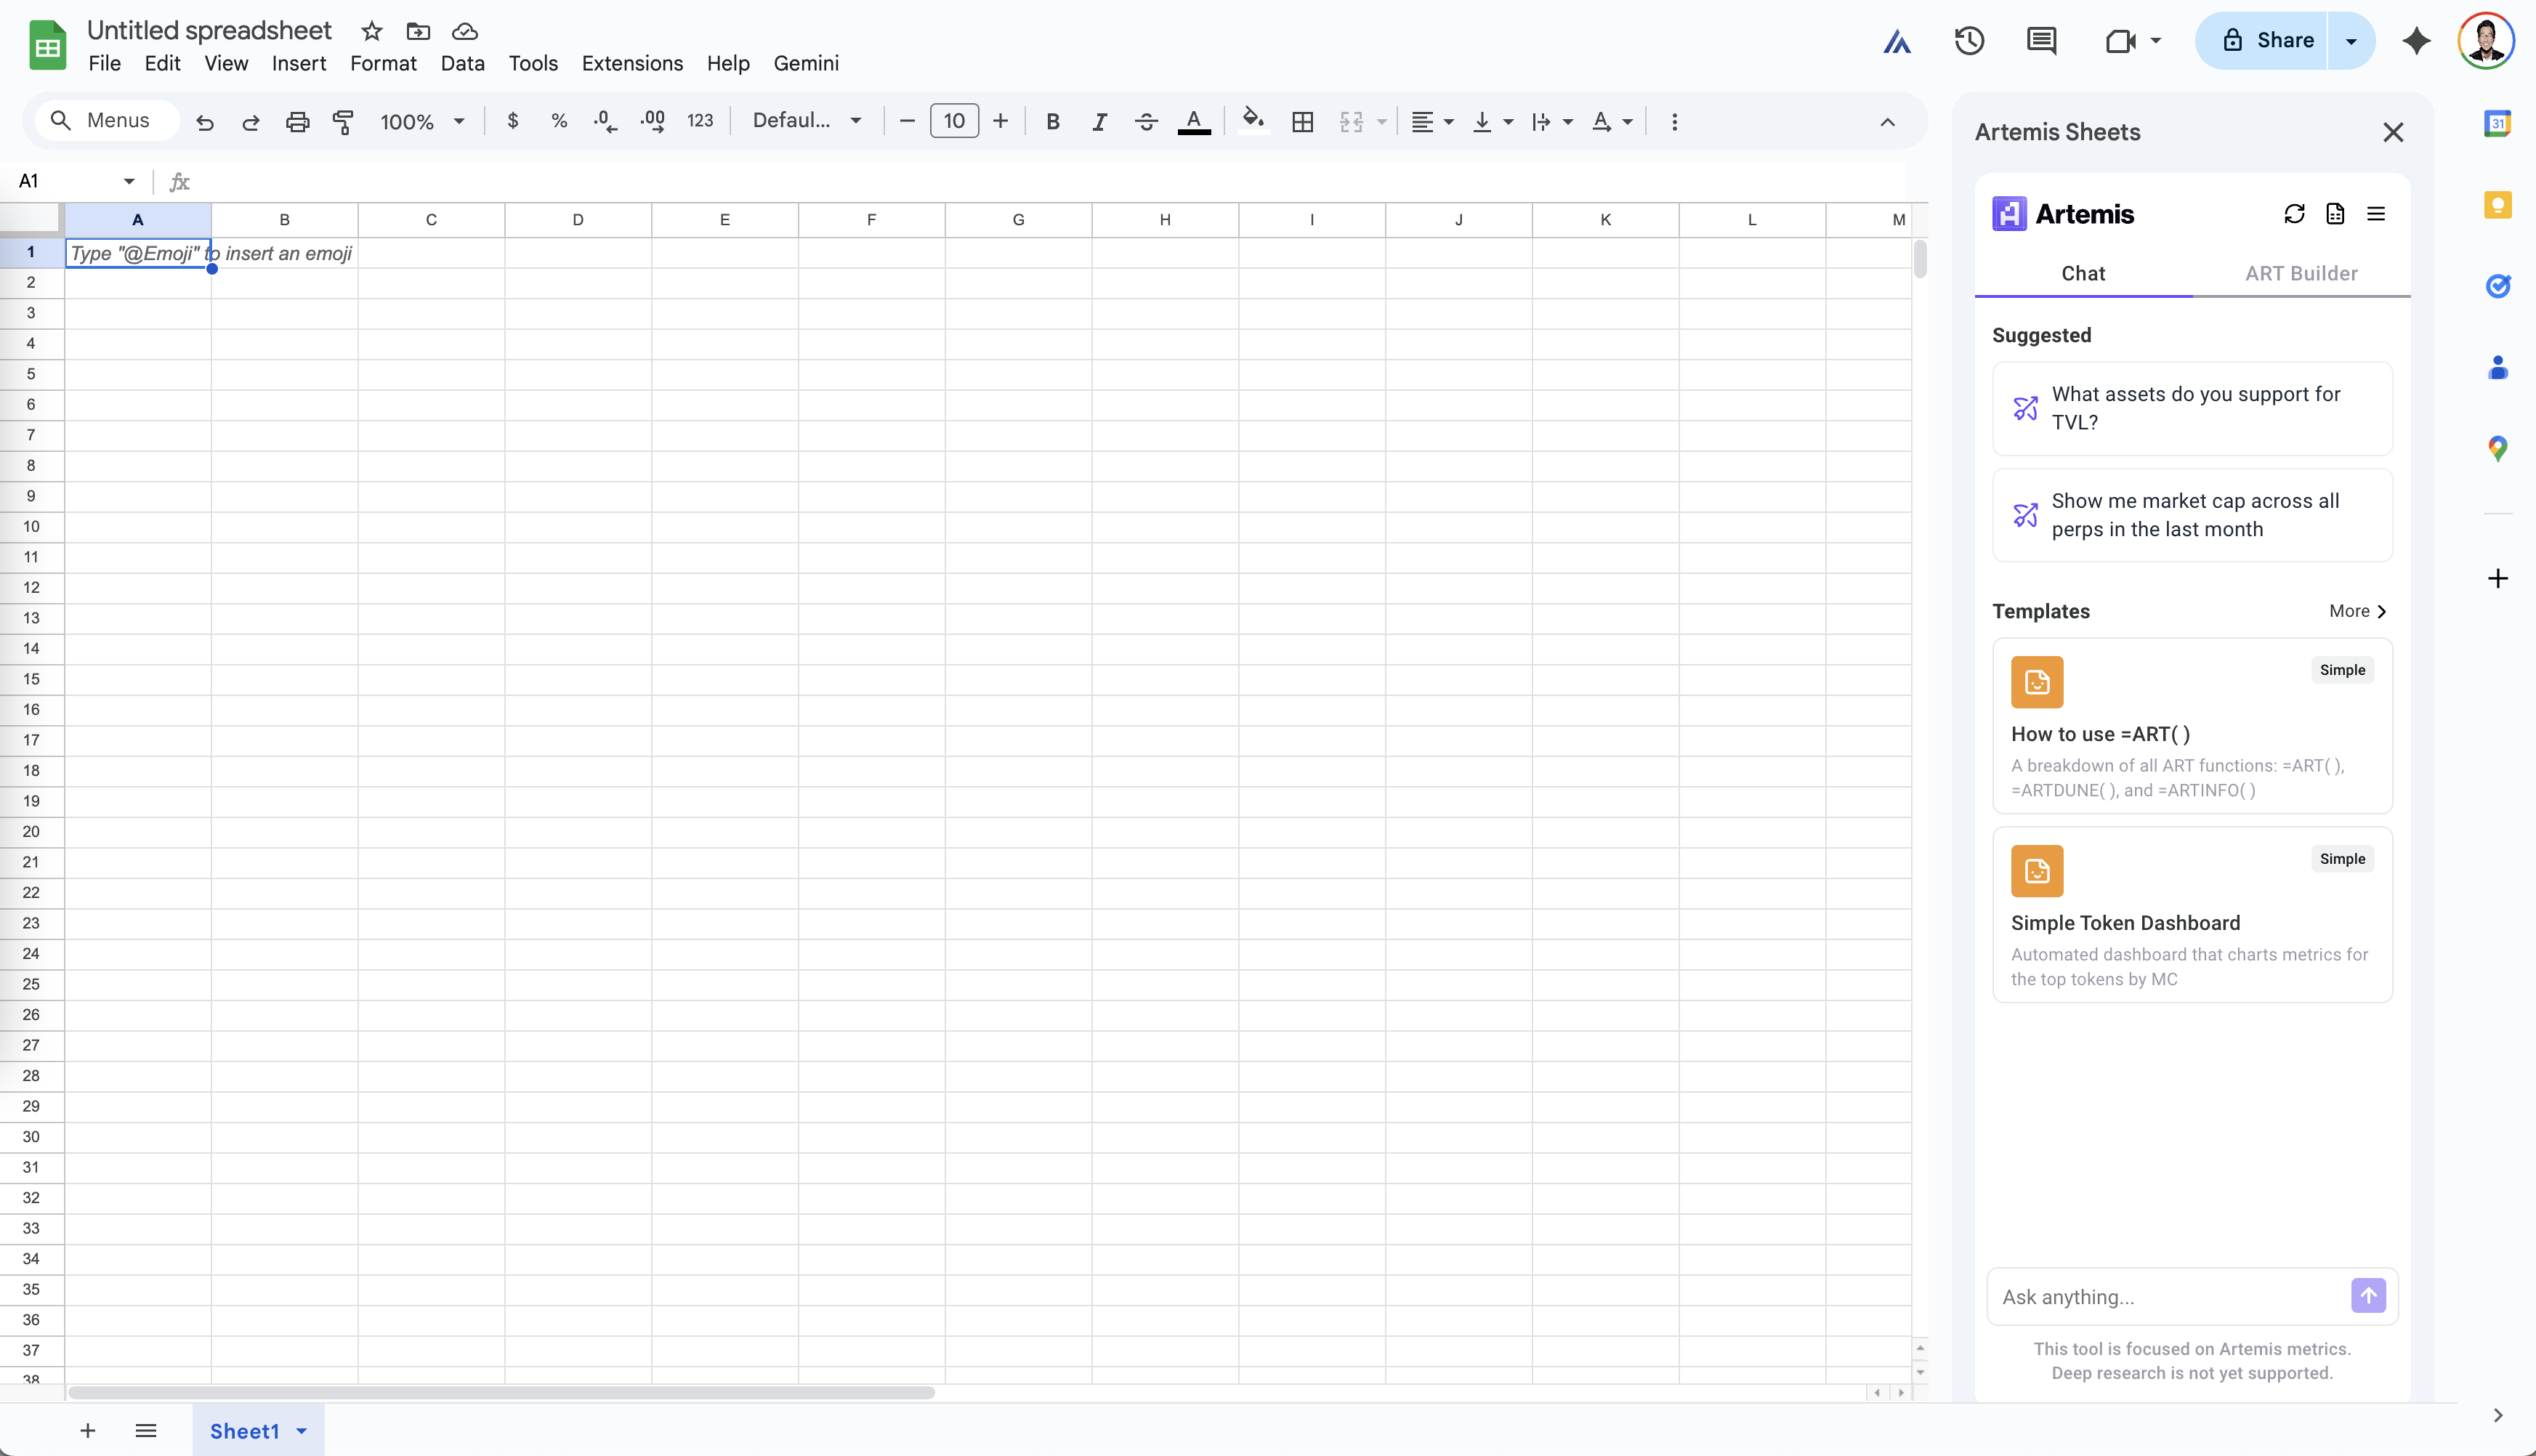Switch to the ART Builder tab
Viewport: 2536px width, 1456px height.
pyautogui.click(x=2300, y=273)
